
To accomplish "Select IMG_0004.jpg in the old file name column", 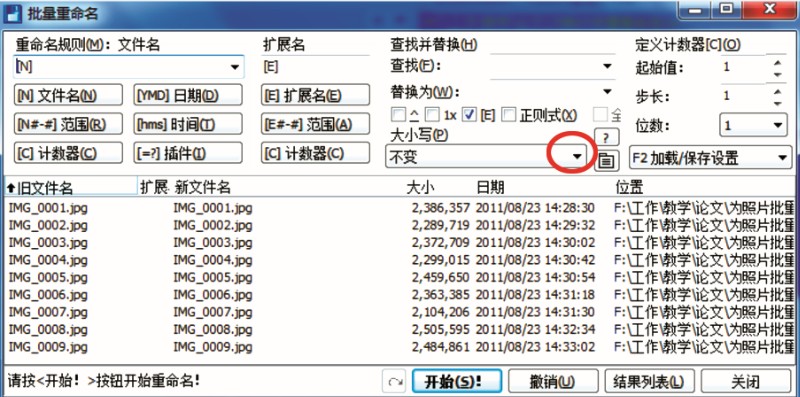I will (48, 260).
